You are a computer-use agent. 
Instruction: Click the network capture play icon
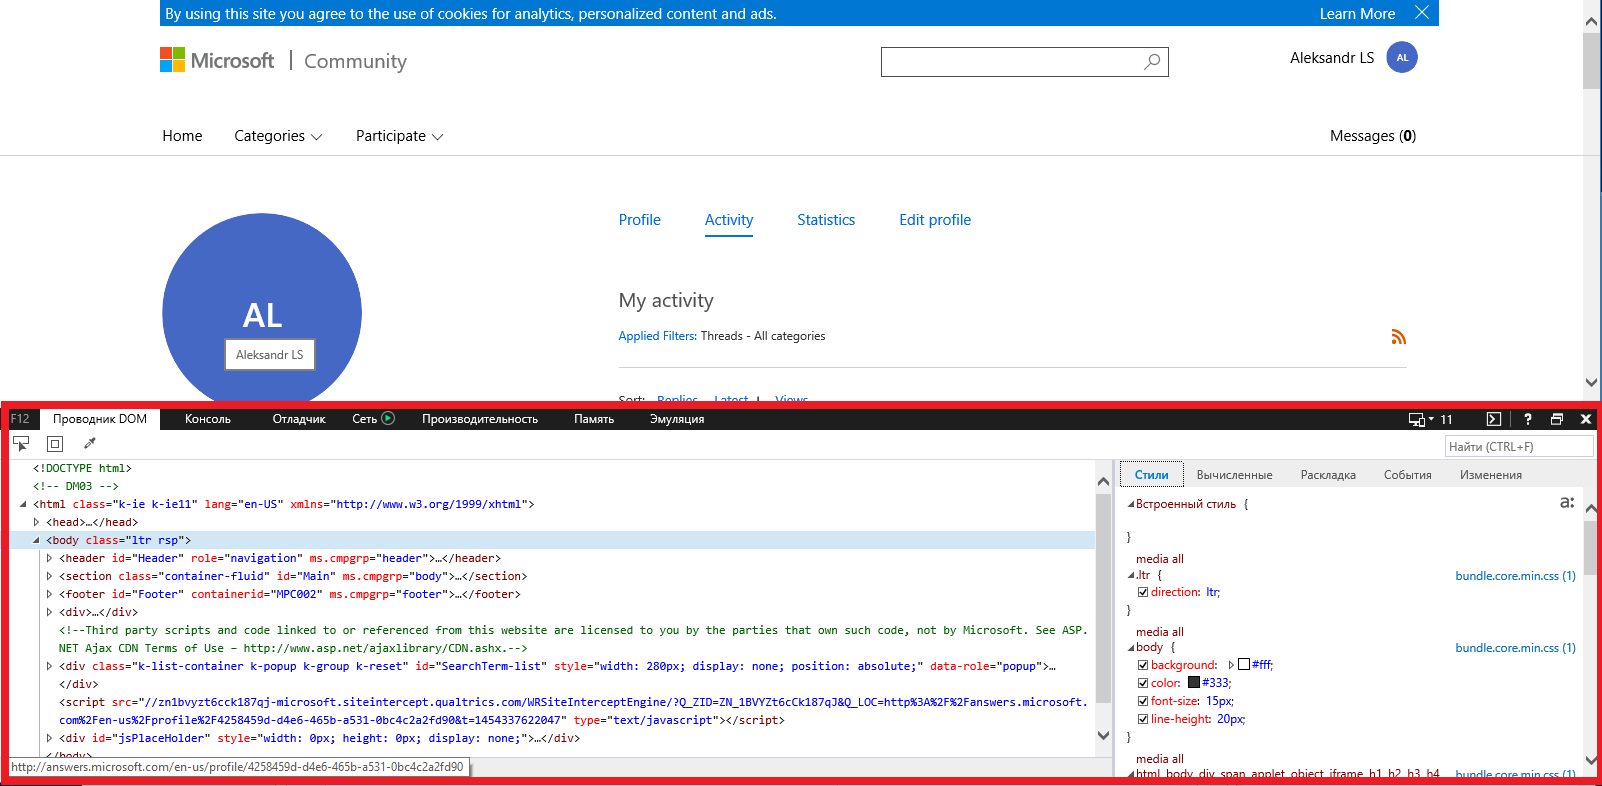[x=388, y=419]
